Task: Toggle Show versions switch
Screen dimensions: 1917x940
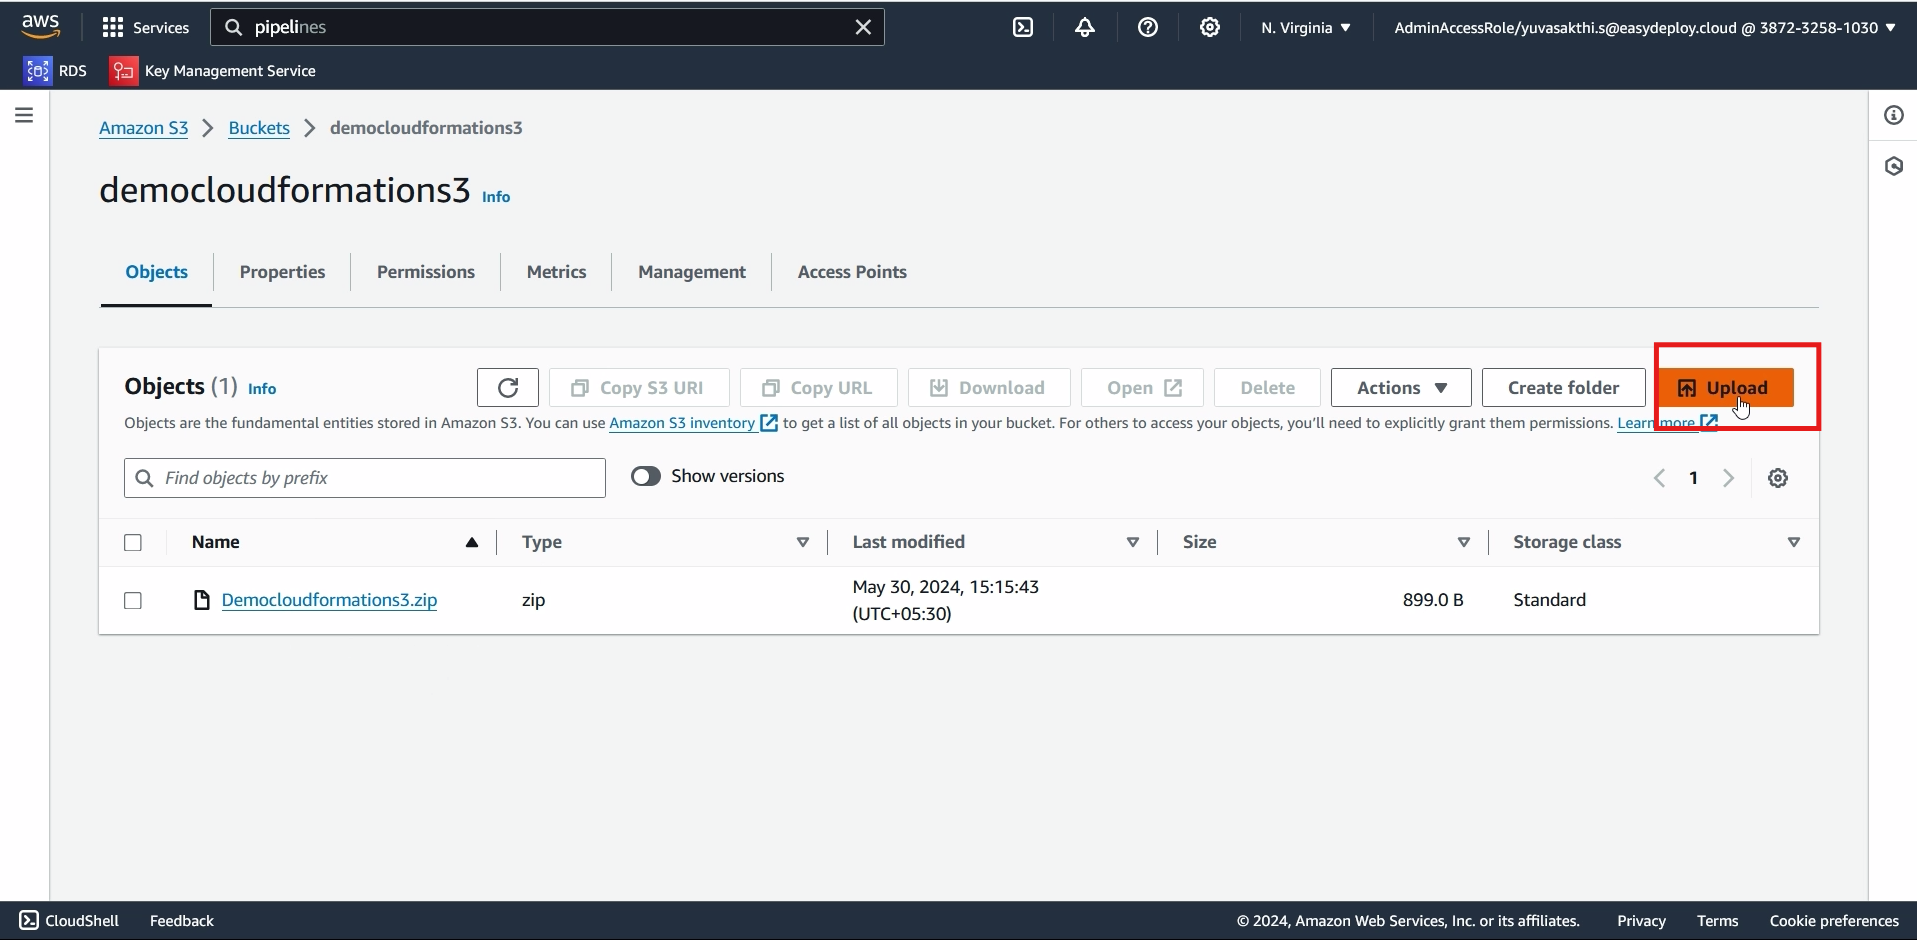Action: click(x=646, y=476)
